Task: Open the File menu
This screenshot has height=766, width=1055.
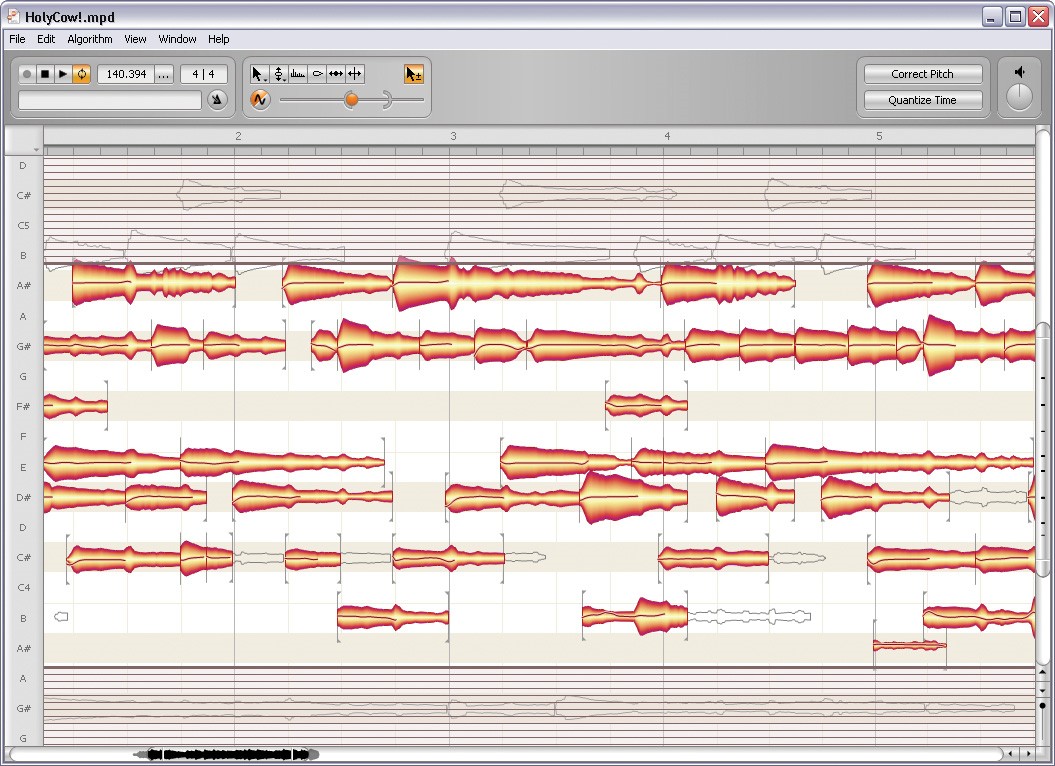Action: pyautogui.click(x=17, y=39)
